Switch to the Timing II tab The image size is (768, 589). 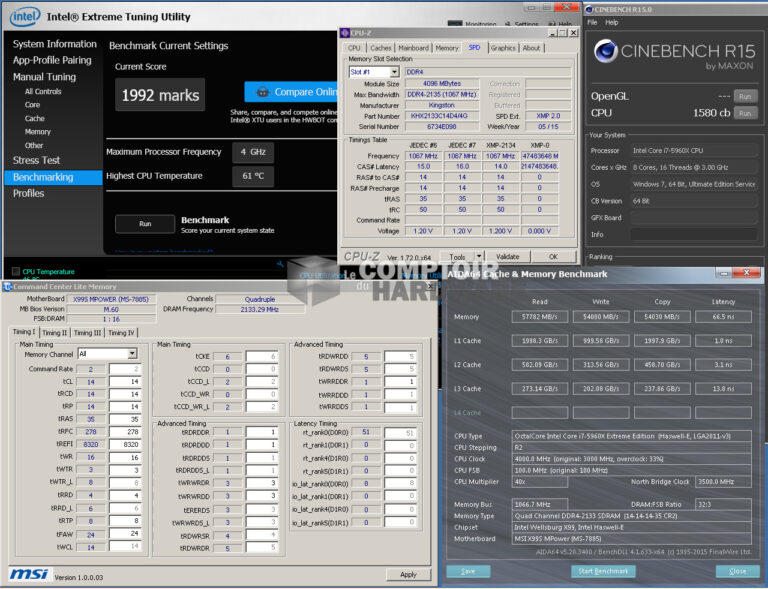[55, 333]
